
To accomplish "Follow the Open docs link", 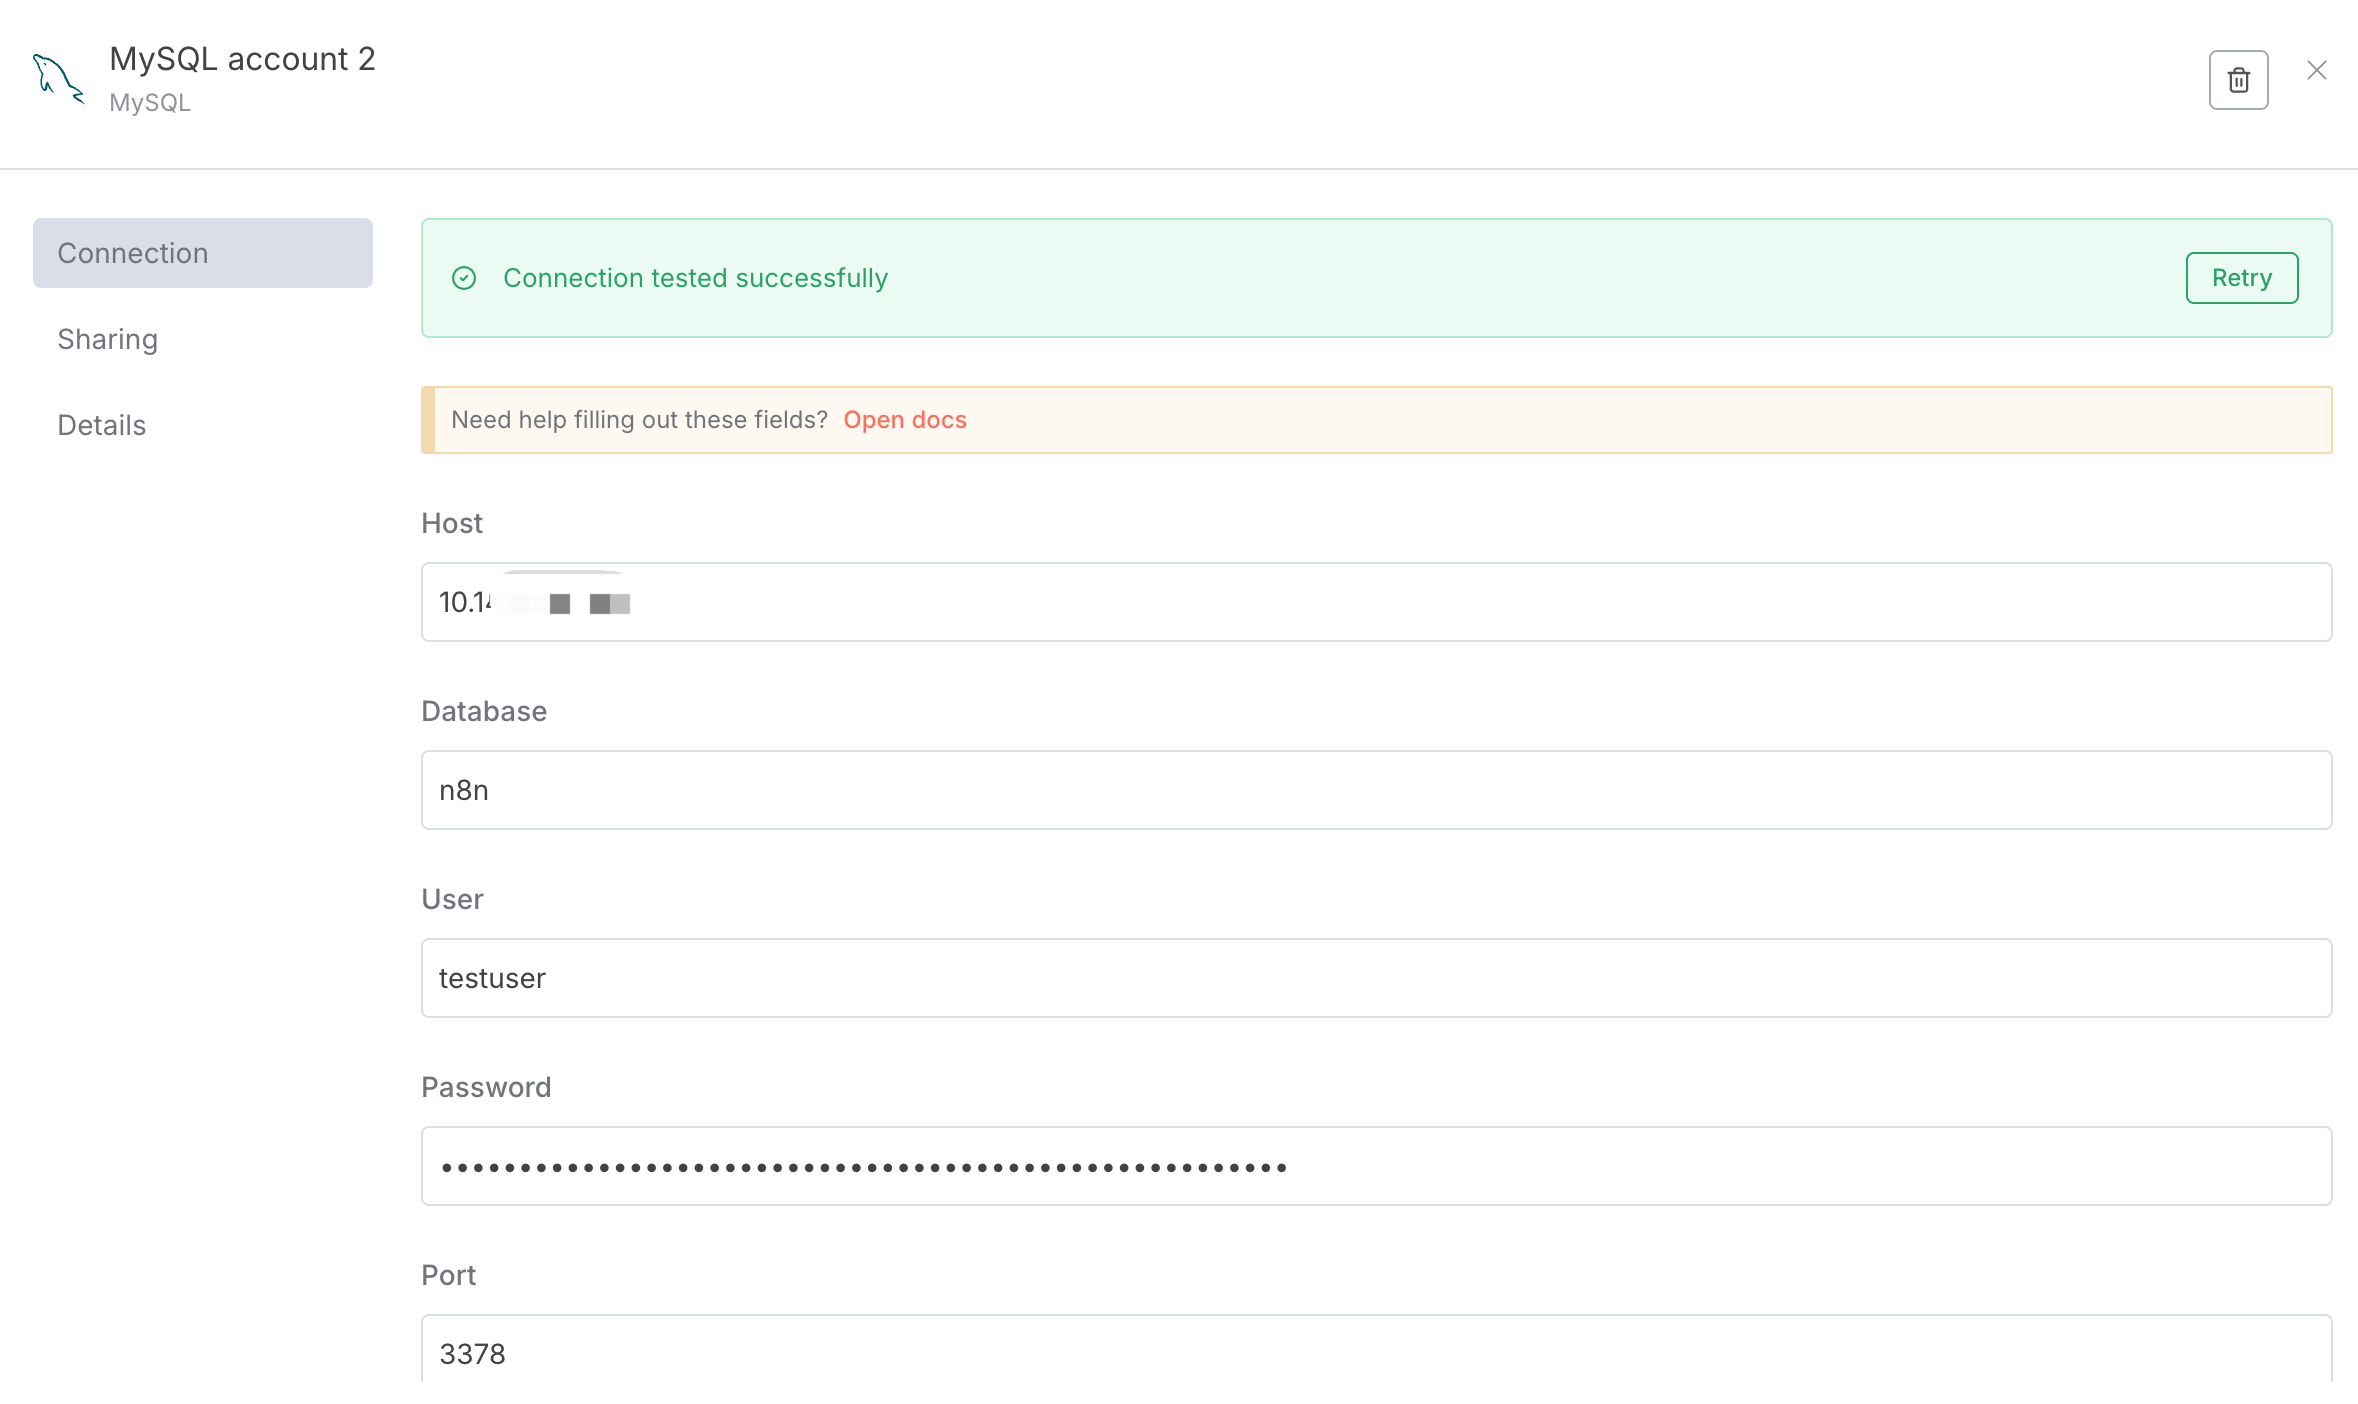I will 904,420.
